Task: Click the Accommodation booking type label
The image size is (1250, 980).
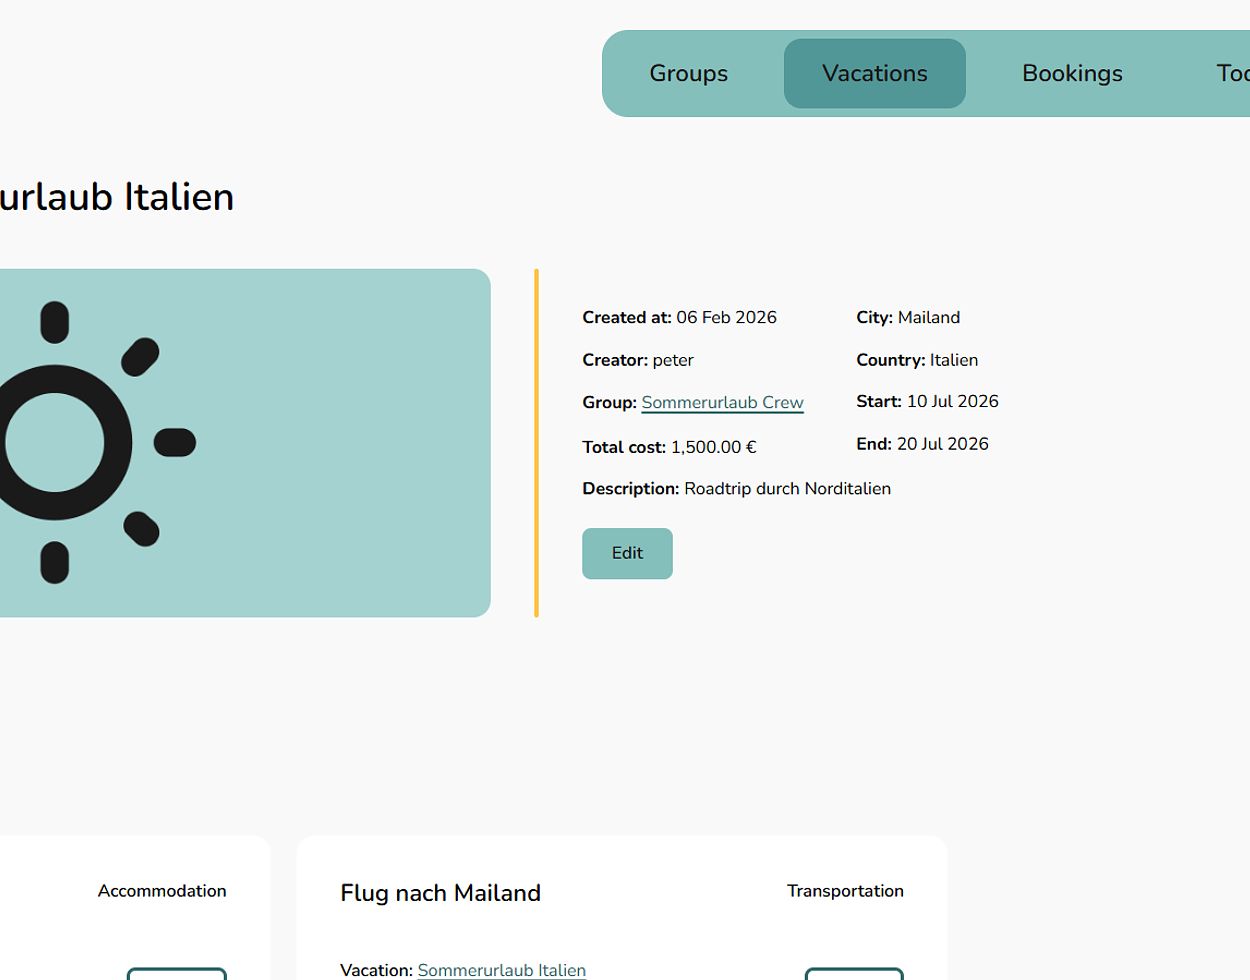Action: coord(162,891)
